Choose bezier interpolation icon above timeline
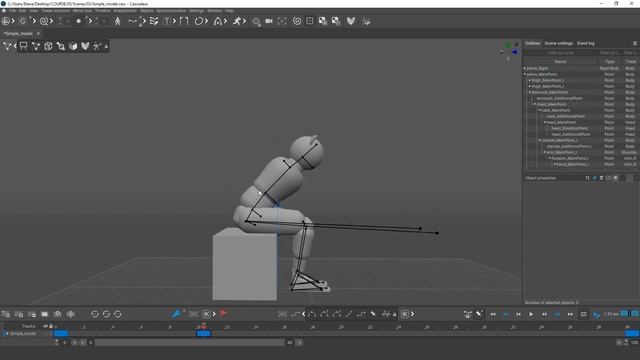This screenshot has width=640, height=360. [312, 314]
